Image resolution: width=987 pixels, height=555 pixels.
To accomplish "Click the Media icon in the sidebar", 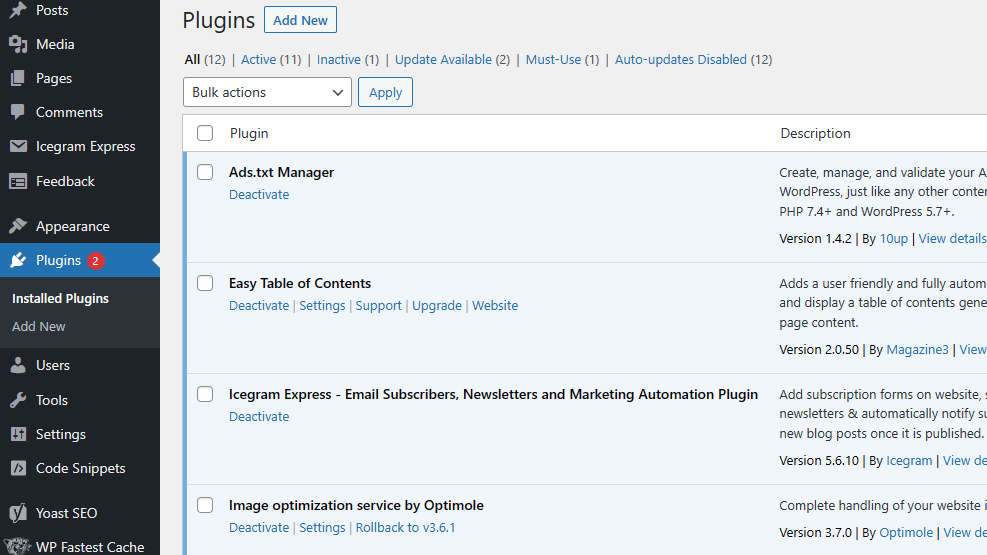I will tap(18, 44).
